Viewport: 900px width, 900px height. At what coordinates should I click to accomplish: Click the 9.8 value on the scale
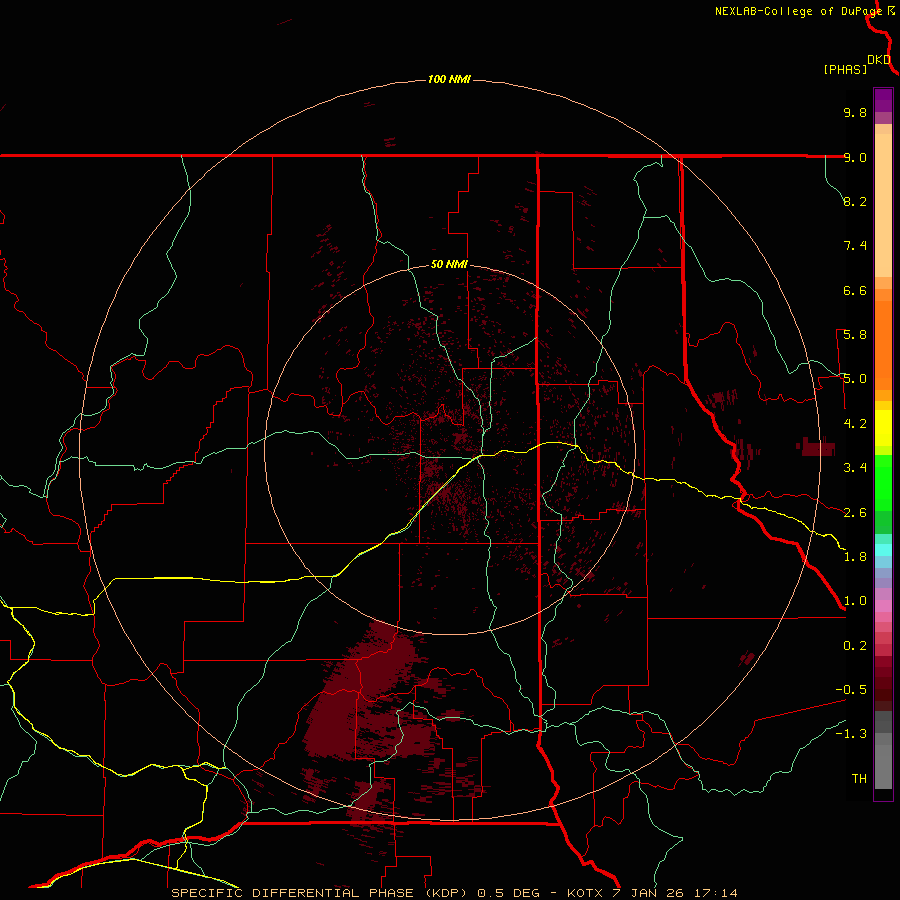(x=855, y=112)
